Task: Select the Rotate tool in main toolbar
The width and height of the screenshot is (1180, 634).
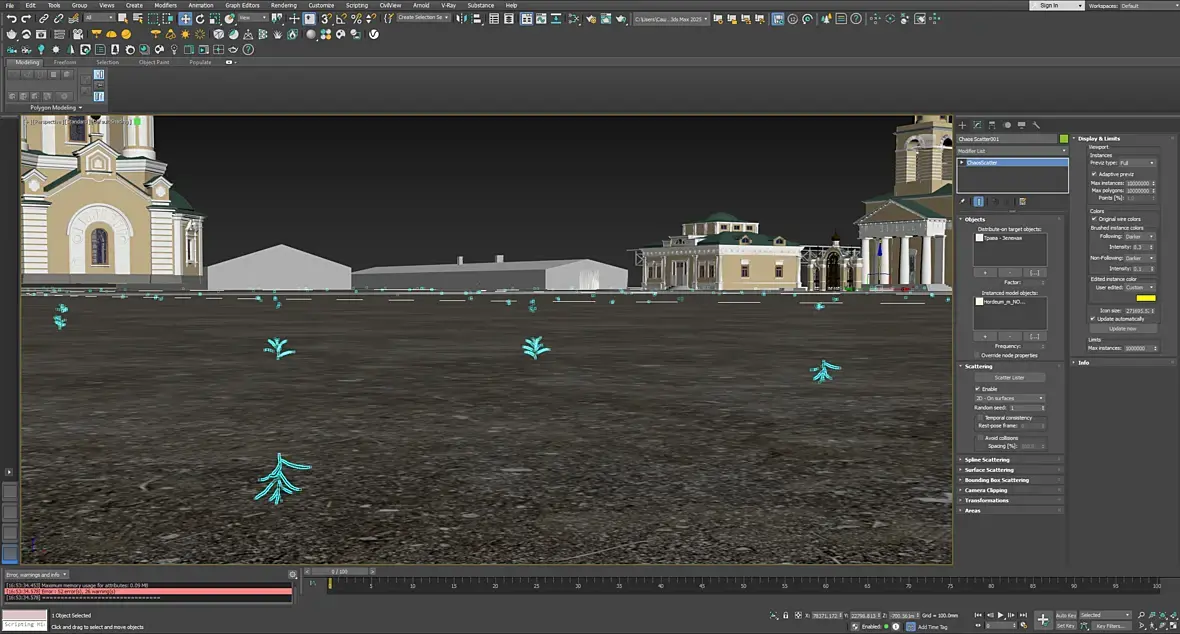Action: coord(200,19)
